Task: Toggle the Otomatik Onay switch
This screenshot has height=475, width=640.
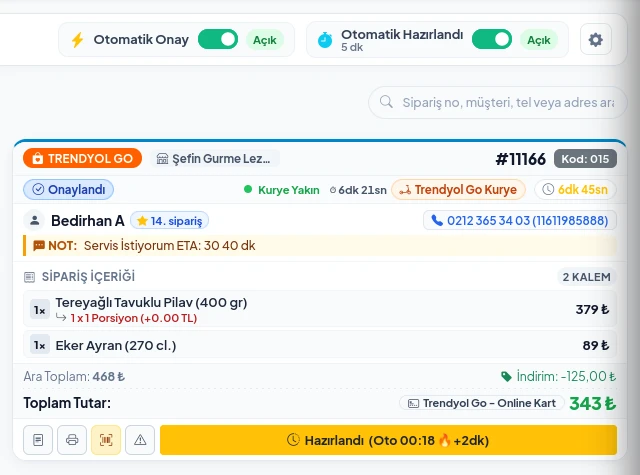Action: [x=218, y=40]
